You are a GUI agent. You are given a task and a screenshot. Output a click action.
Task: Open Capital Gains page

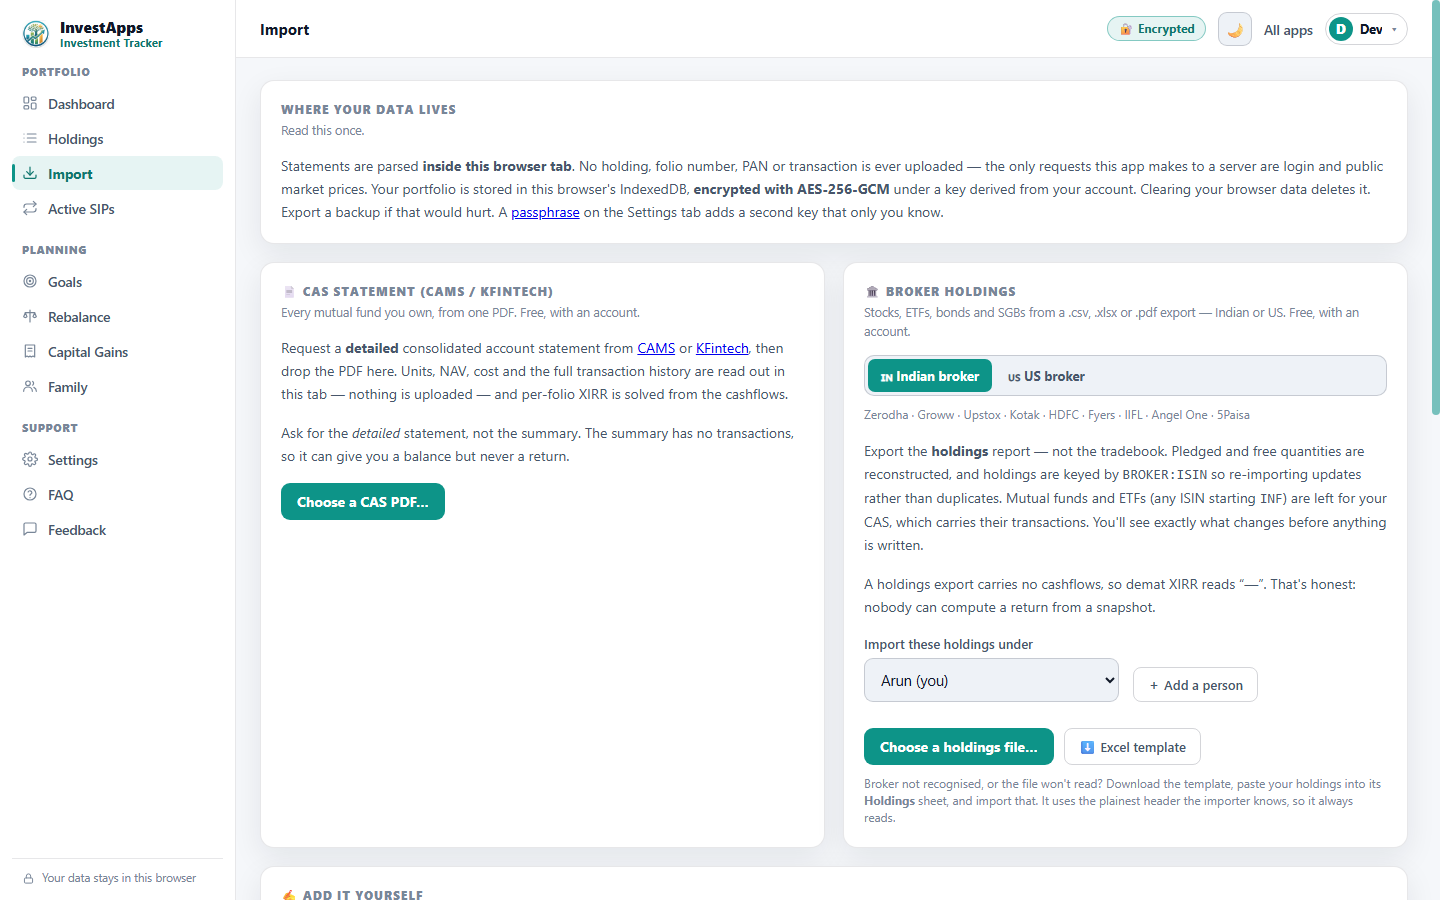[x=117, y=351]
